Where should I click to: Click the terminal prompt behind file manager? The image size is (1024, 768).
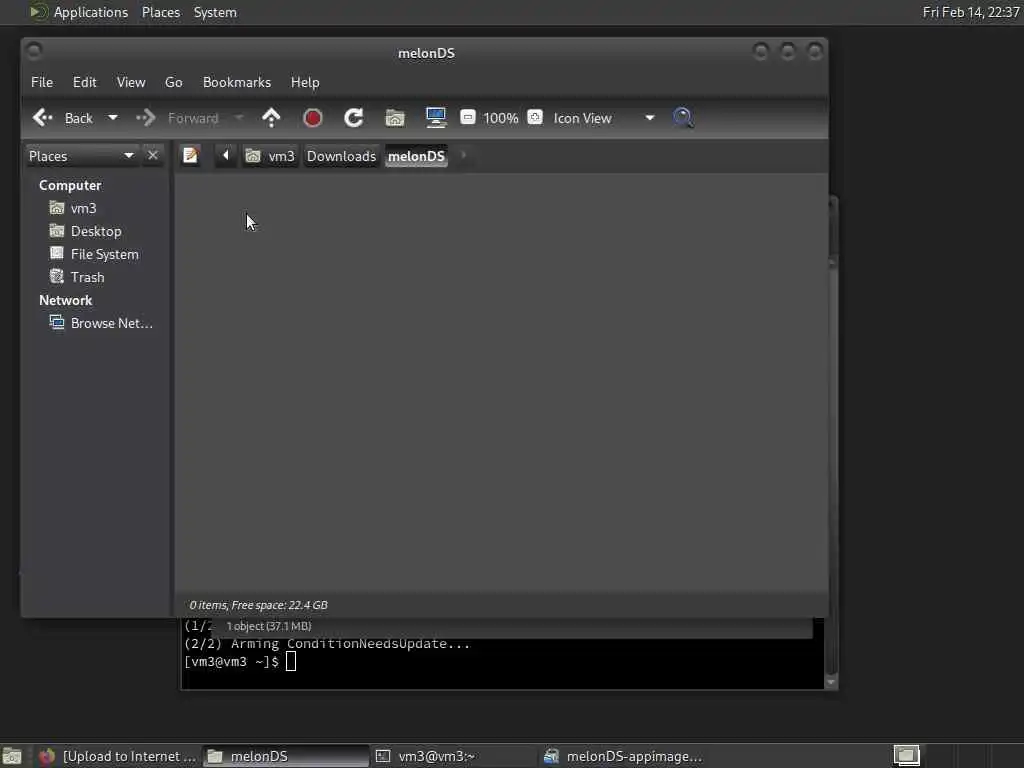click(x=240, y=662)
